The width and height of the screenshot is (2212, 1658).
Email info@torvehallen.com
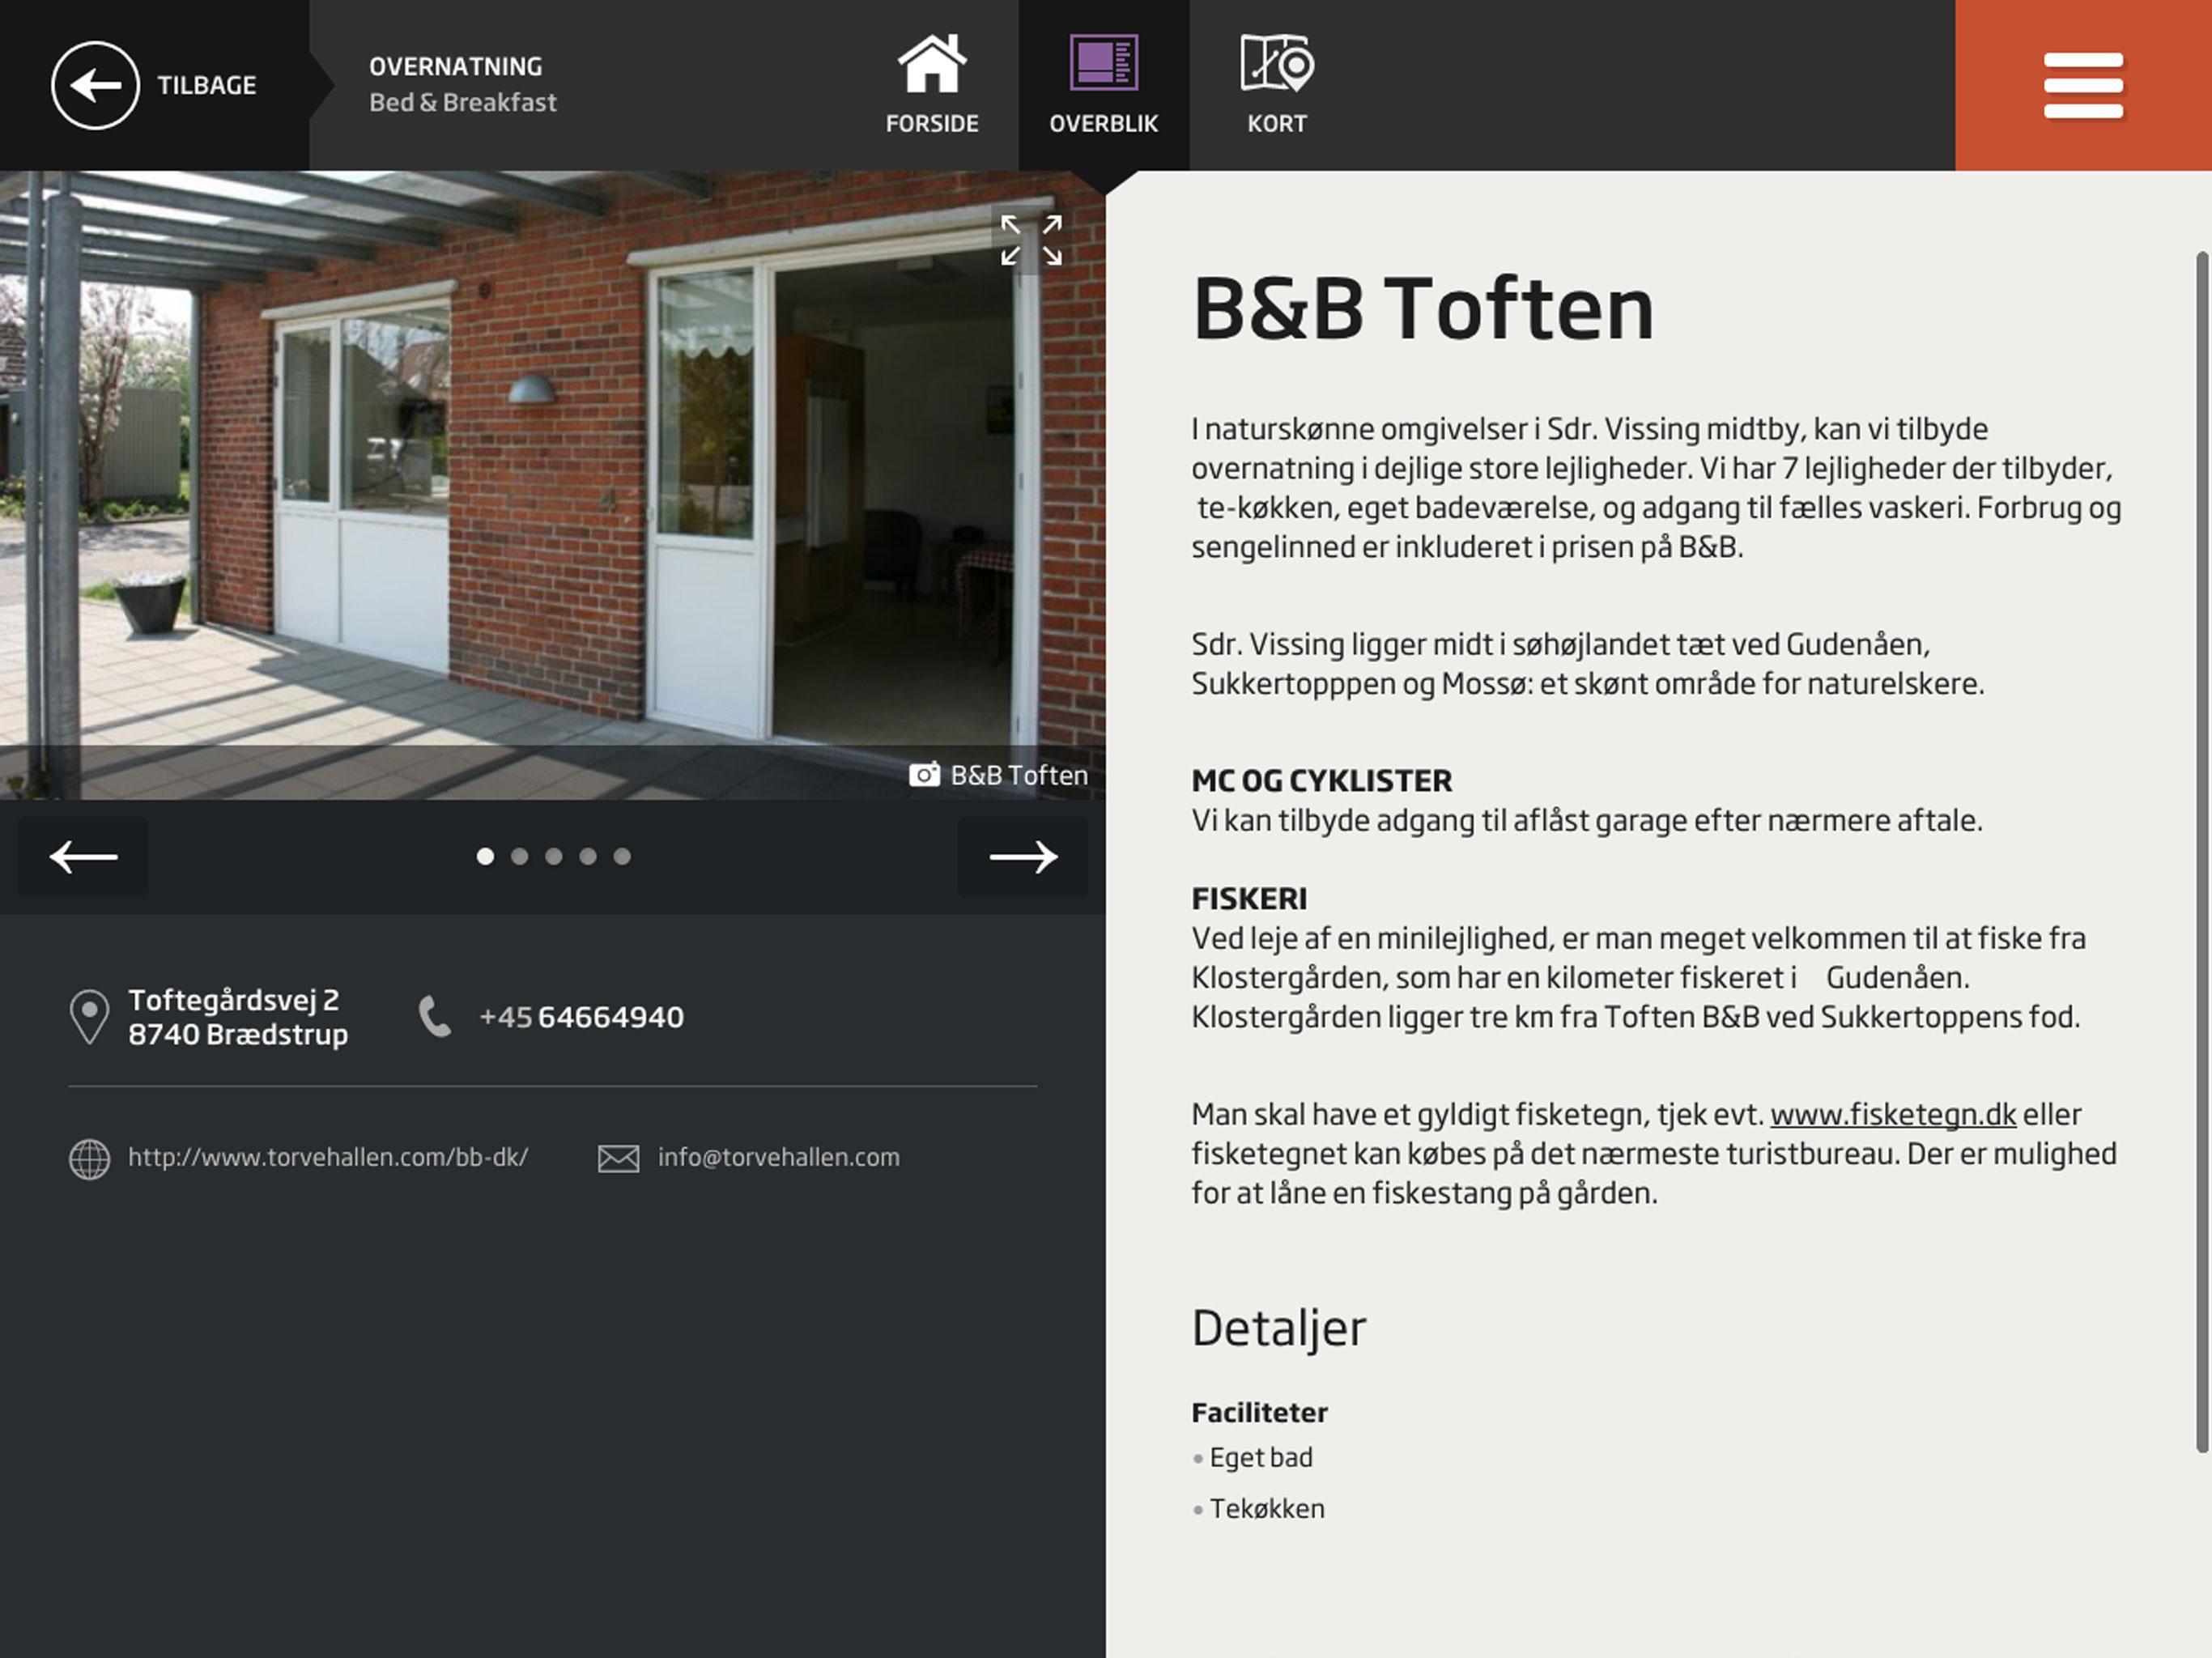coord(778,1157)
